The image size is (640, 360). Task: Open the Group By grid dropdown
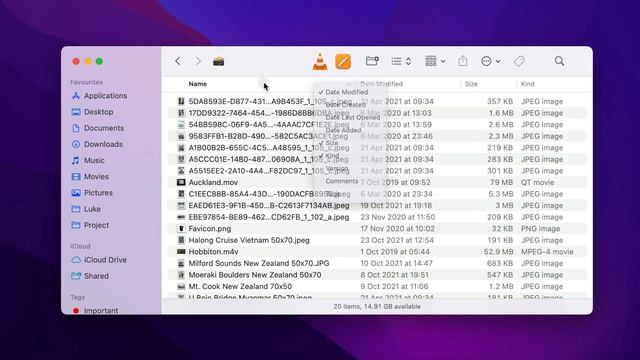click(x=435, y=61)
